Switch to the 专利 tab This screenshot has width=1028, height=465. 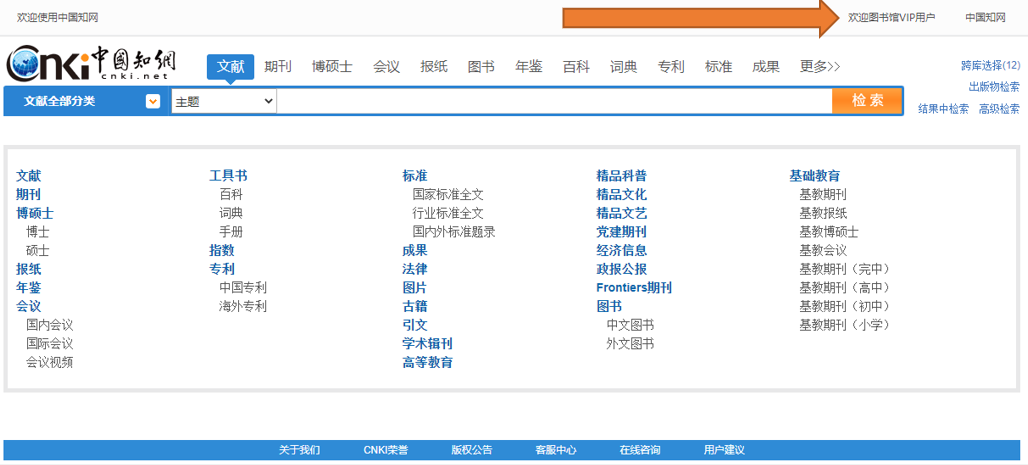[x=671, y=66]
